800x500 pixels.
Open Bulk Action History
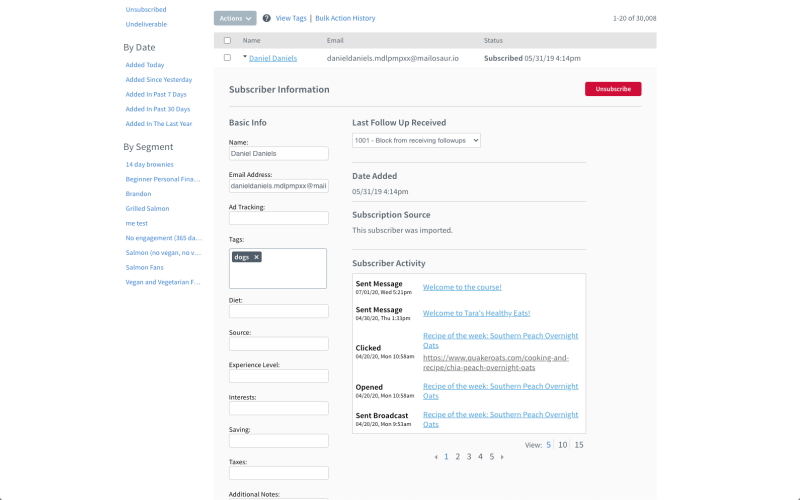tap(345, 18)
